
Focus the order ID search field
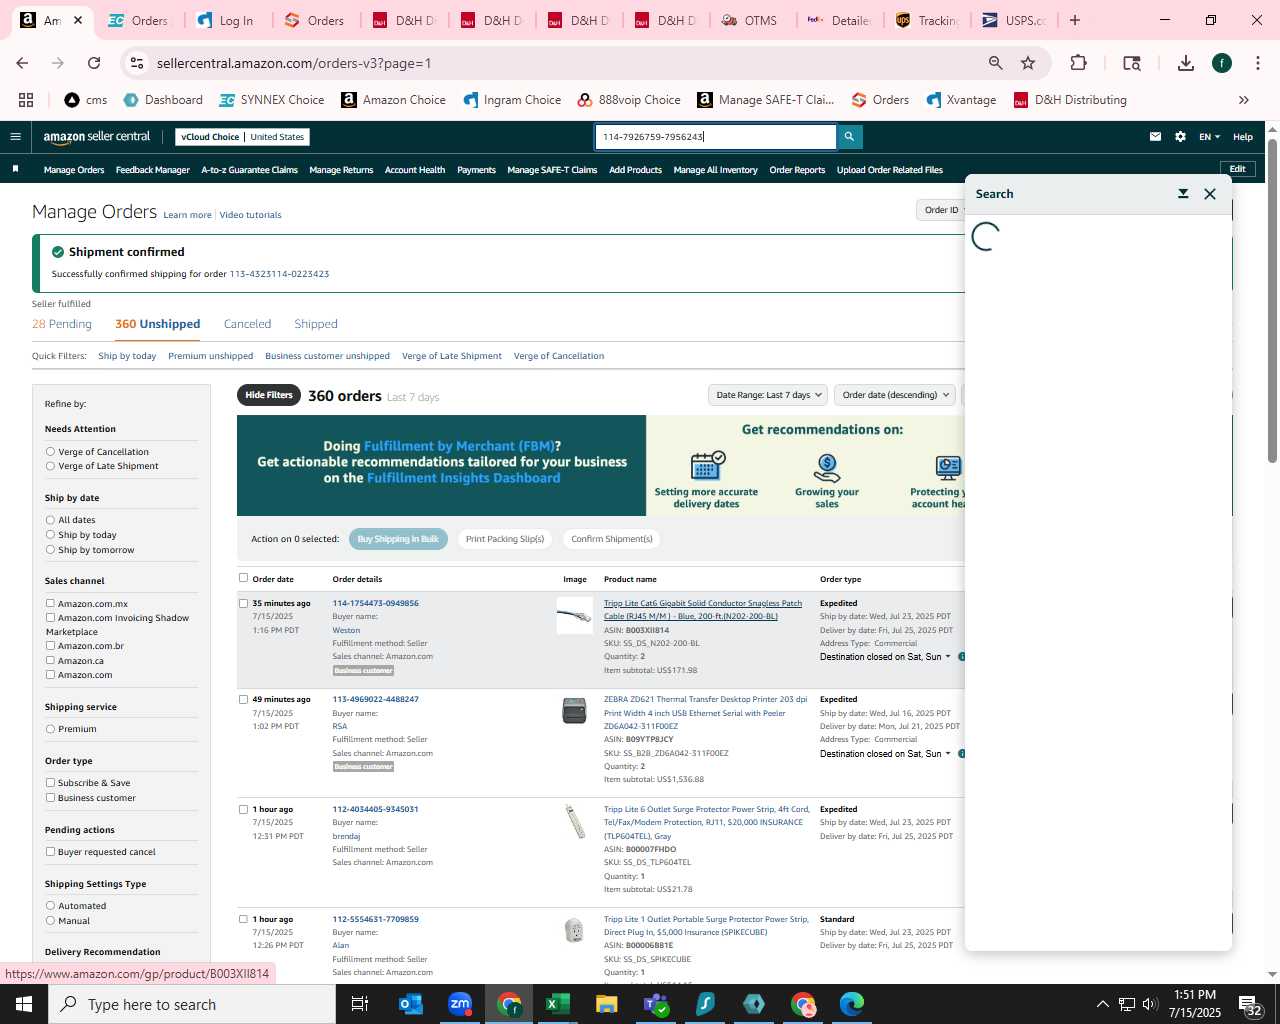tap(716, 137)
